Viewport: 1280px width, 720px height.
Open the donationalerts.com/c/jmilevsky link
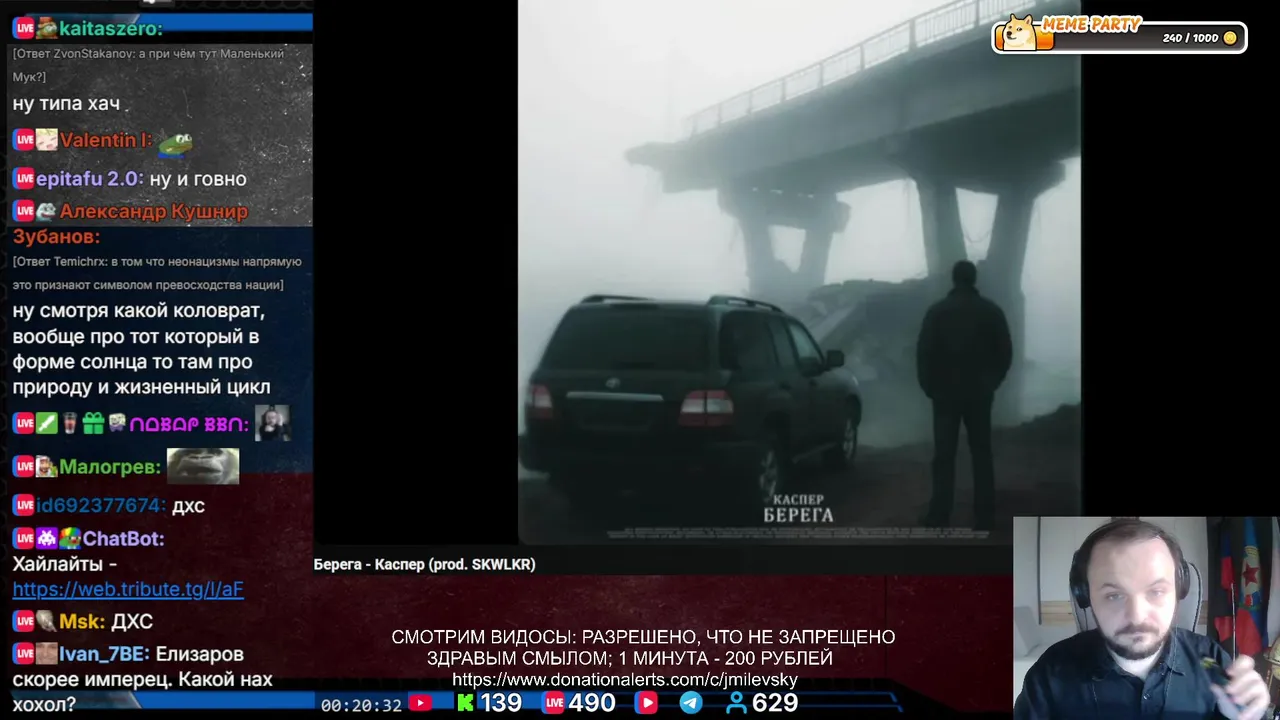625,680
